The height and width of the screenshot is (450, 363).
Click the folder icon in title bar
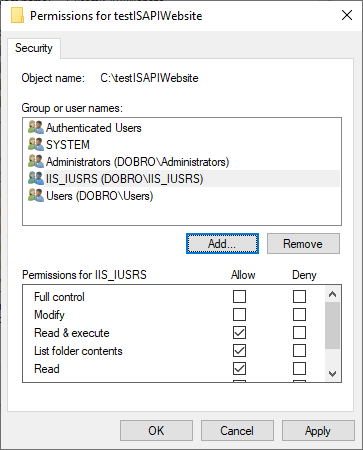17,16
